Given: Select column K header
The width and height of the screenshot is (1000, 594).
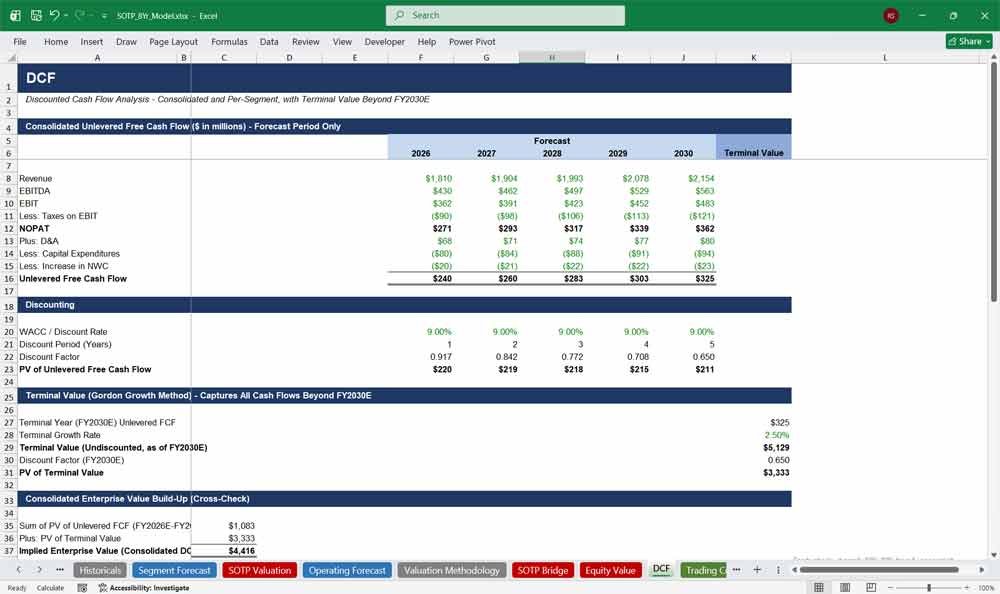Looking at the screenshot, I should (x=754, y=57).
